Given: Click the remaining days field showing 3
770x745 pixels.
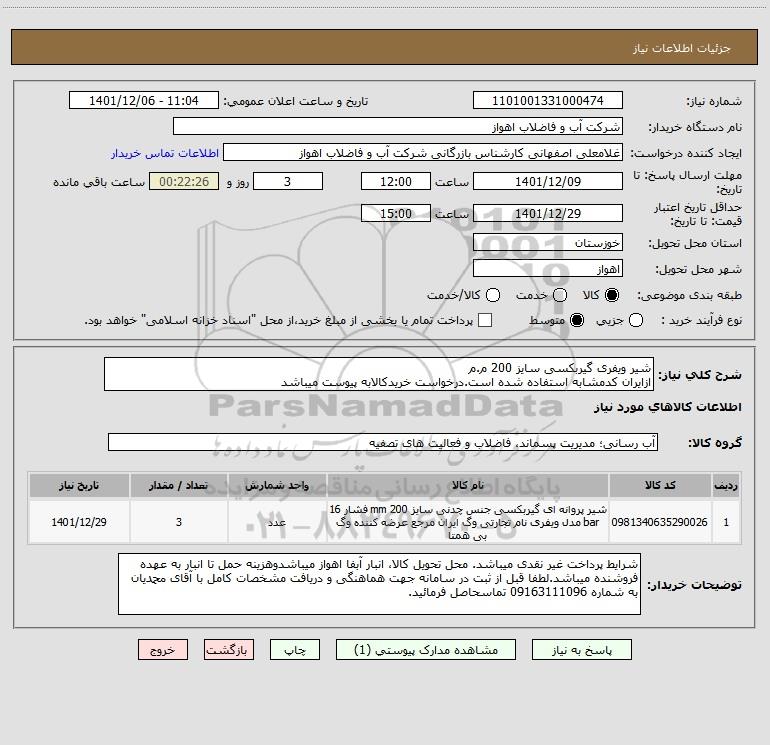Looking at the screenshot, I should click(288, 181).
